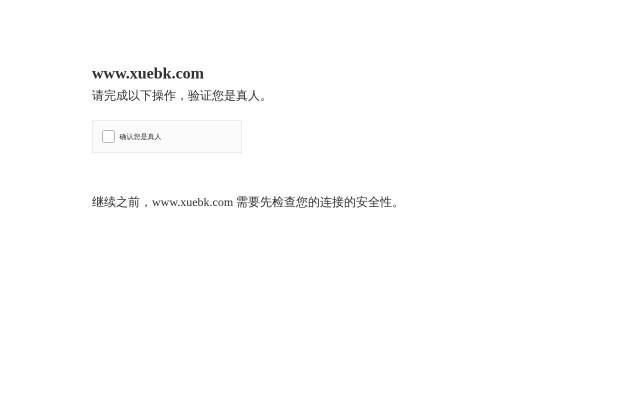Click the 验证您是真人 phrase in subtitle

coord(224,96)
